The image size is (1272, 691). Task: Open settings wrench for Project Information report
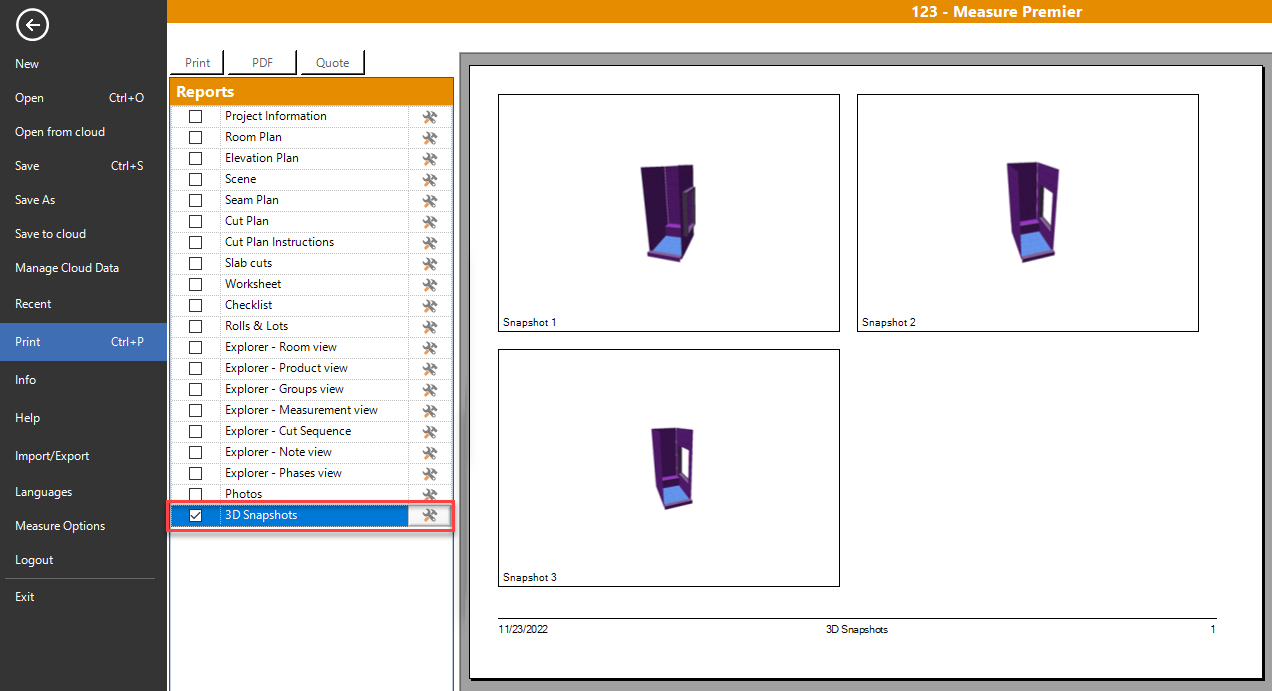(429, 116)
